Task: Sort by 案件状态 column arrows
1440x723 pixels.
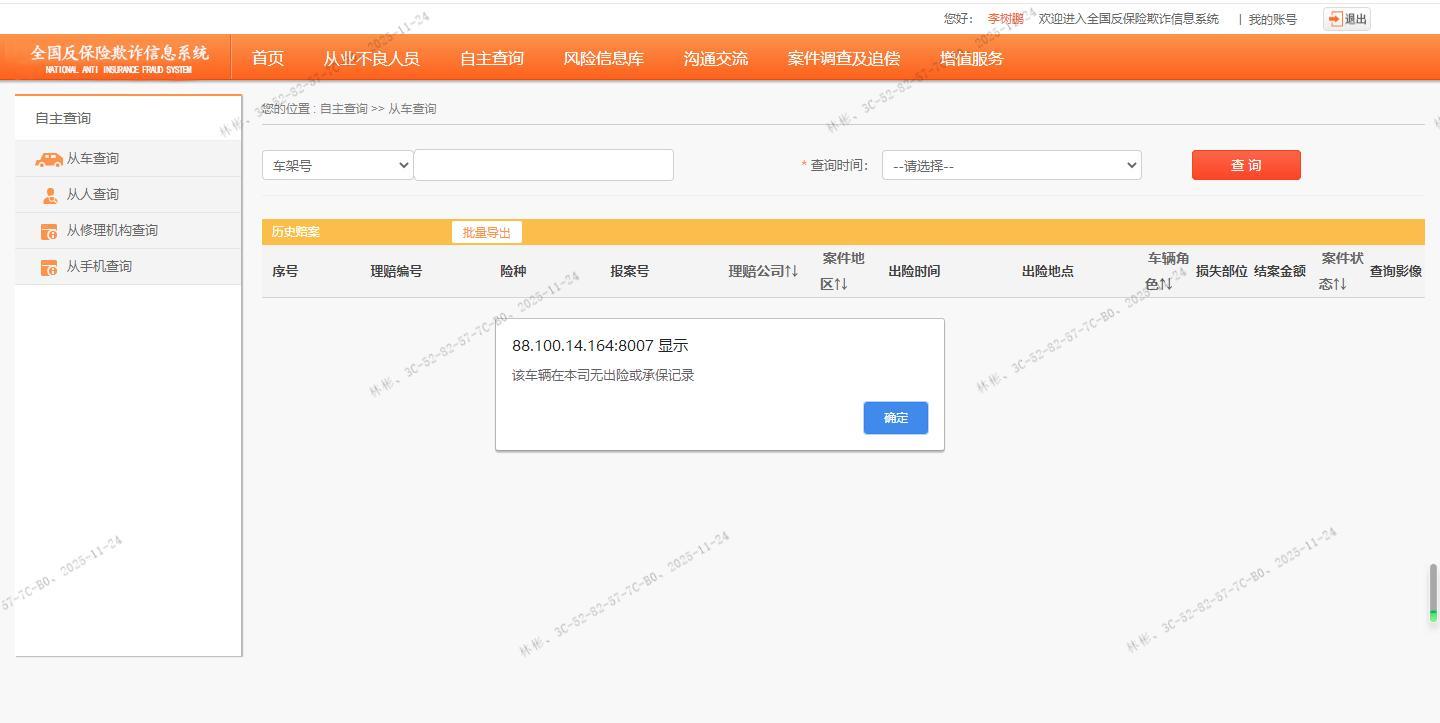Action: coord(1339,284)
